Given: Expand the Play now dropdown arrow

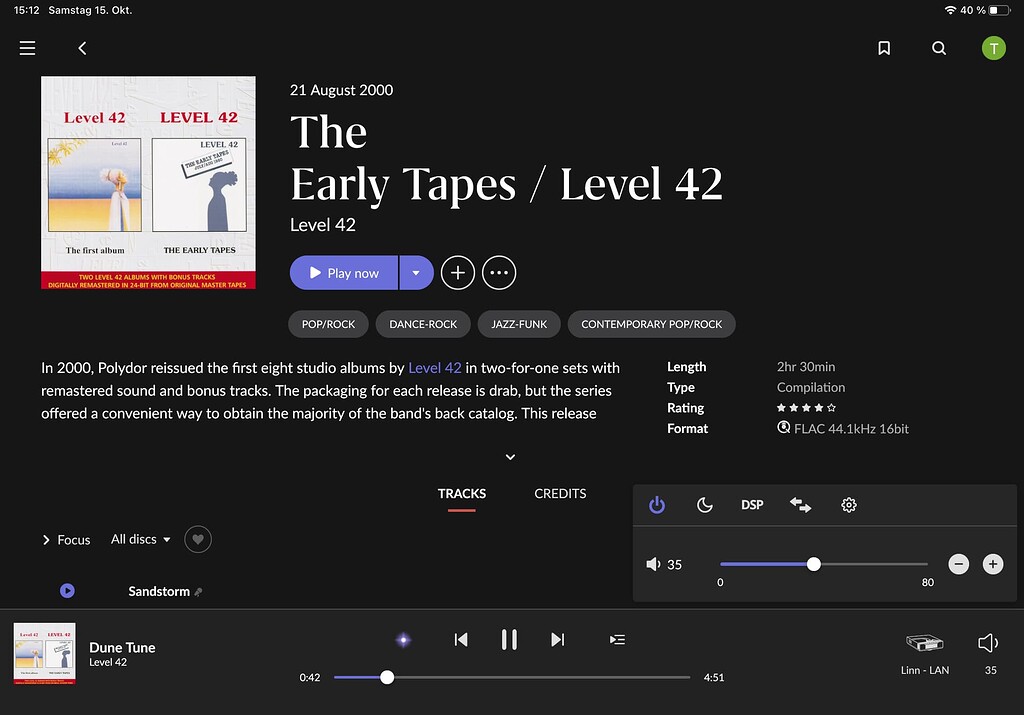Looking at the screenshot, I should 416,273.
